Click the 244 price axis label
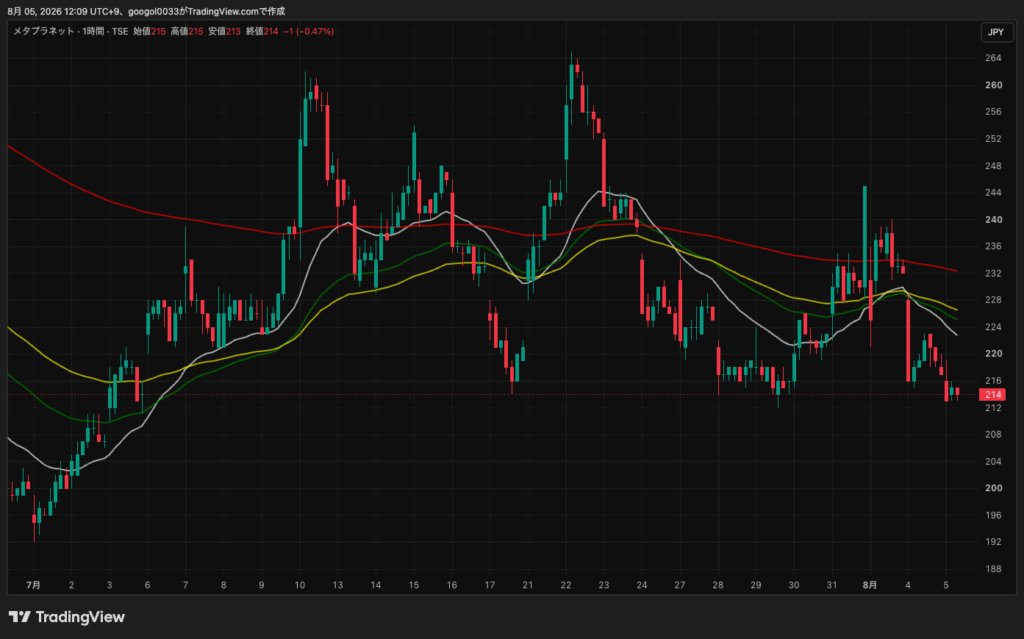Screen dimensions: 1024x639 (x=993, y=193)
